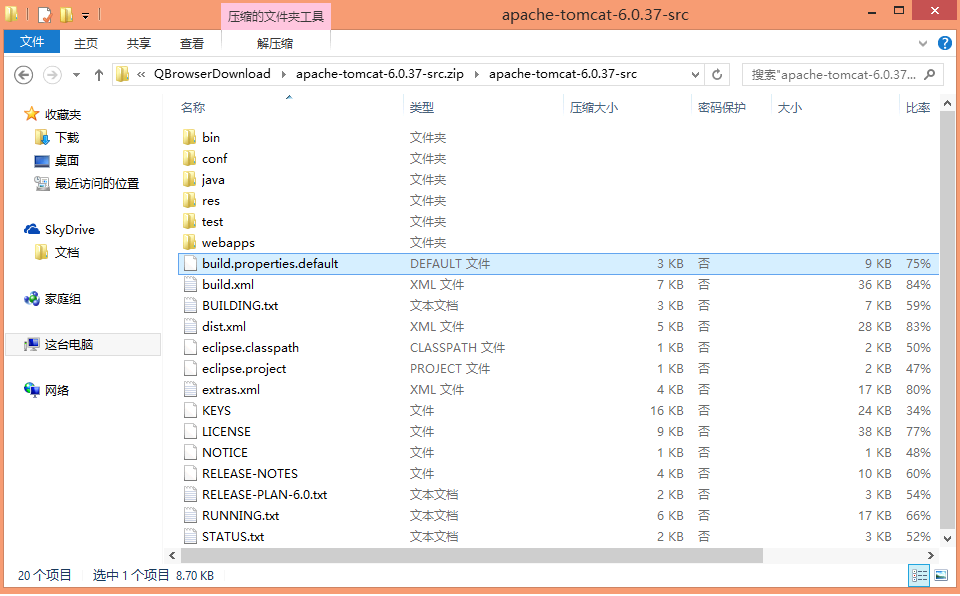Refresh the folder using the refresh icon
Screen dimensions: 960x596
[716, 73]
